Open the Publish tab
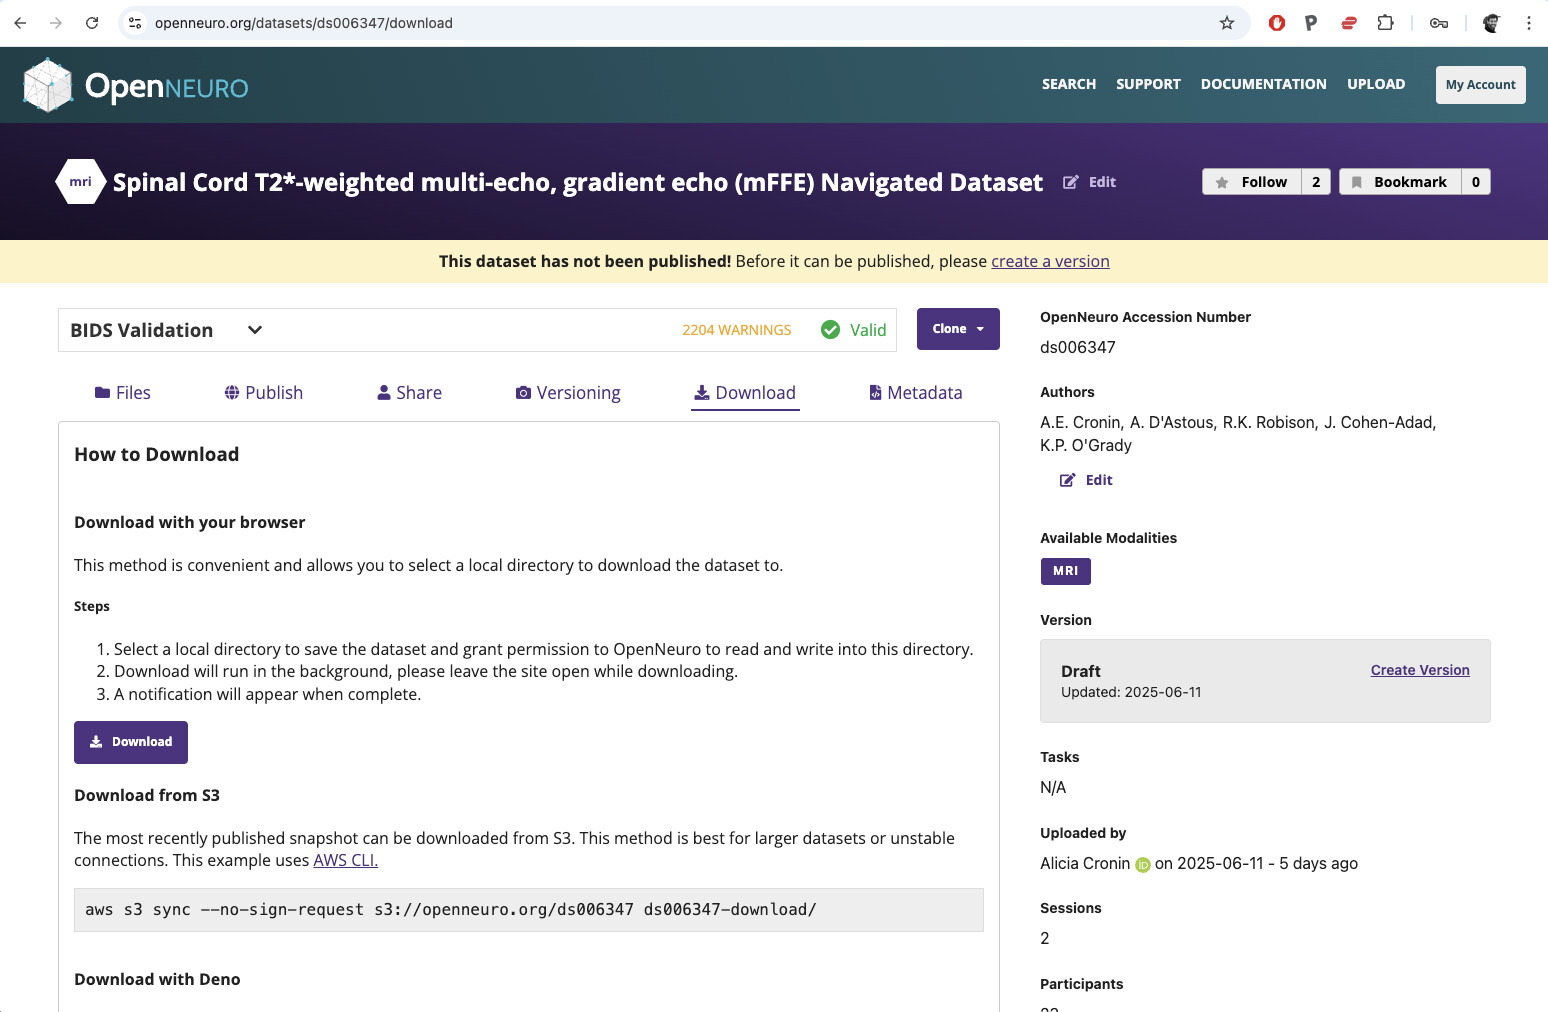Screen dimensions: 1548x1012 264,393
